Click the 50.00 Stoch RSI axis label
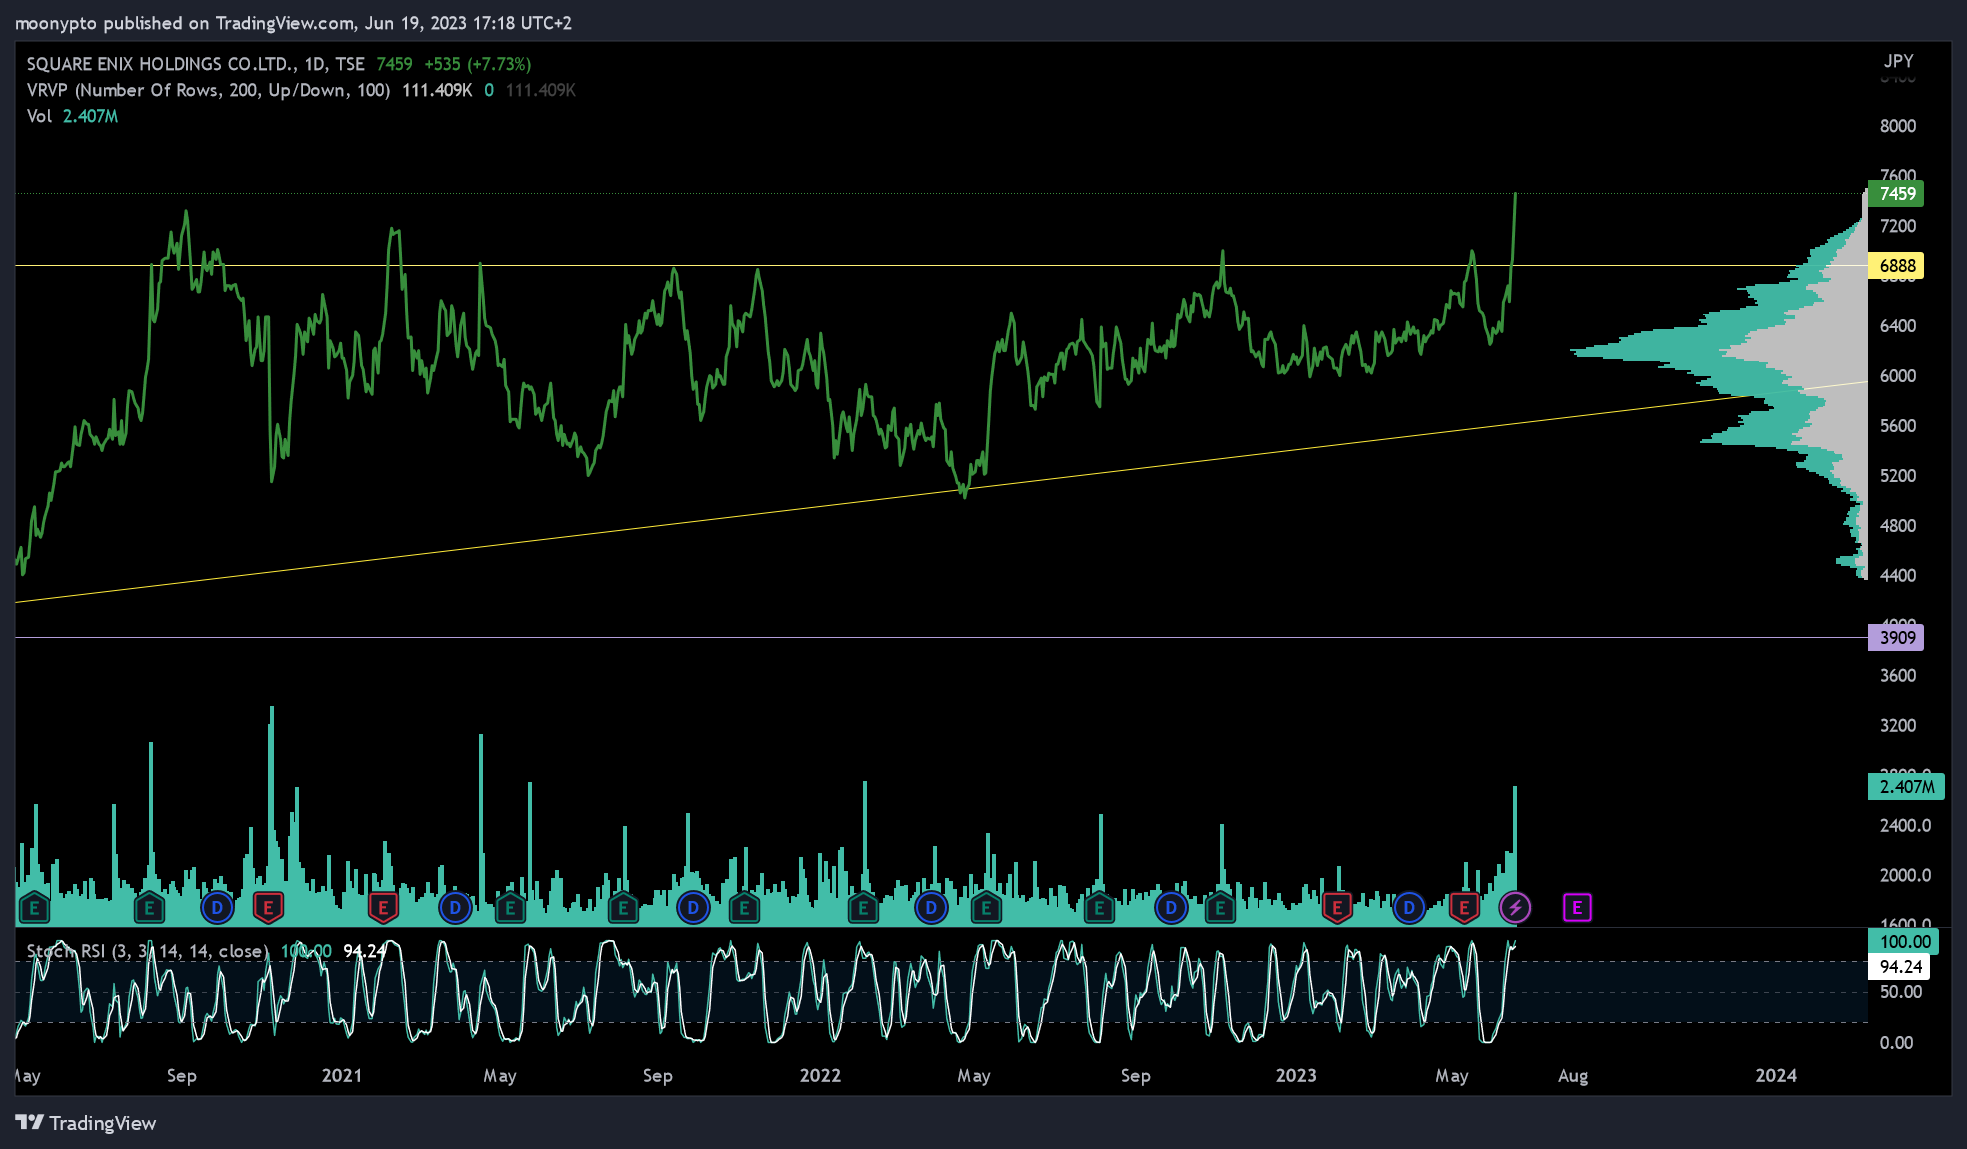Viewport: 1967px width, 1149px height. (x=1901, y=992)
